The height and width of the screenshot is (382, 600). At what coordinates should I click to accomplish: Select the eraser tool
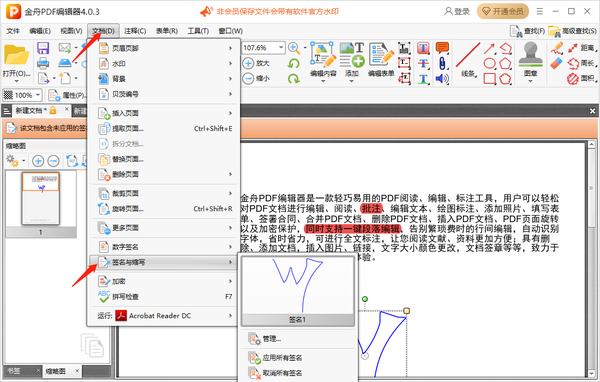pos(556,63)
